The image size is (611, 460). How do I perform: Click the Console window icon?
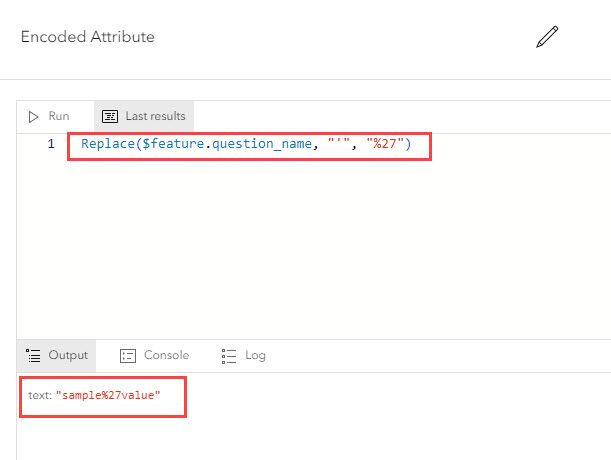click(x=127, y=355)
